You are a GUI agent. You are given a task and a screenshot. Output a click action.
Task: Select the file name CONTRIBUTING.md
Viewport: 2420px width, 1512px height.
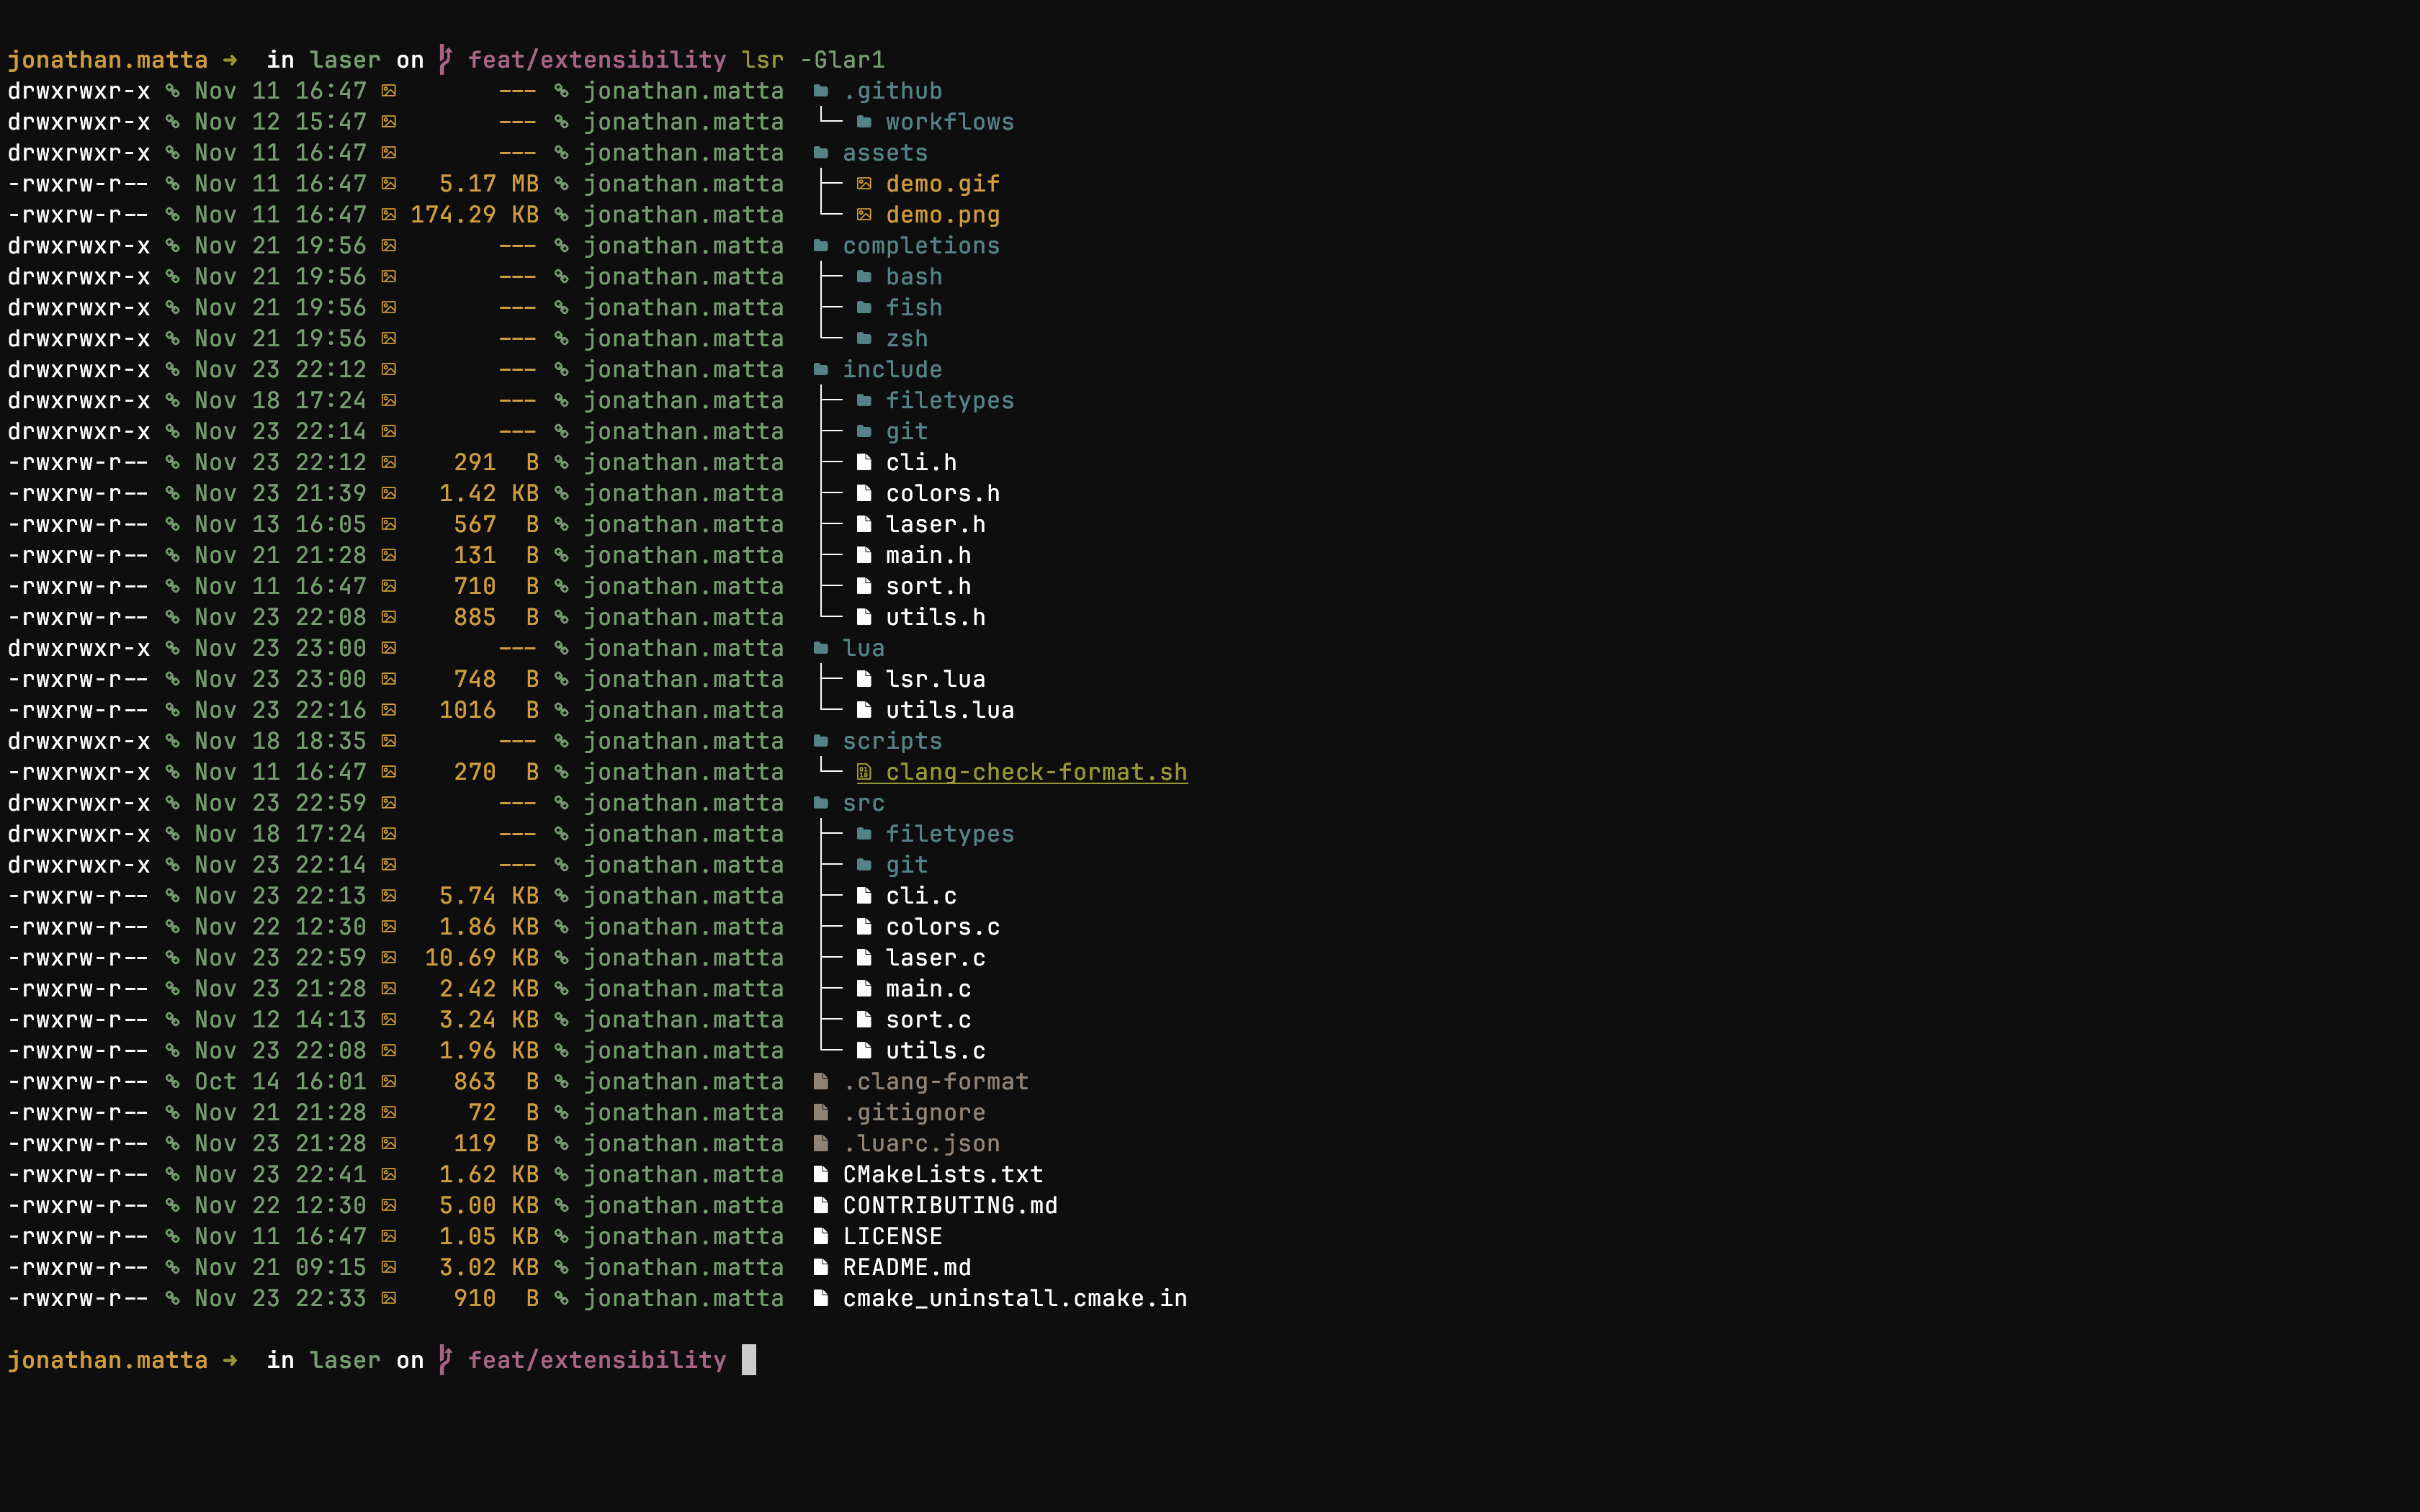coord(950,1205)
